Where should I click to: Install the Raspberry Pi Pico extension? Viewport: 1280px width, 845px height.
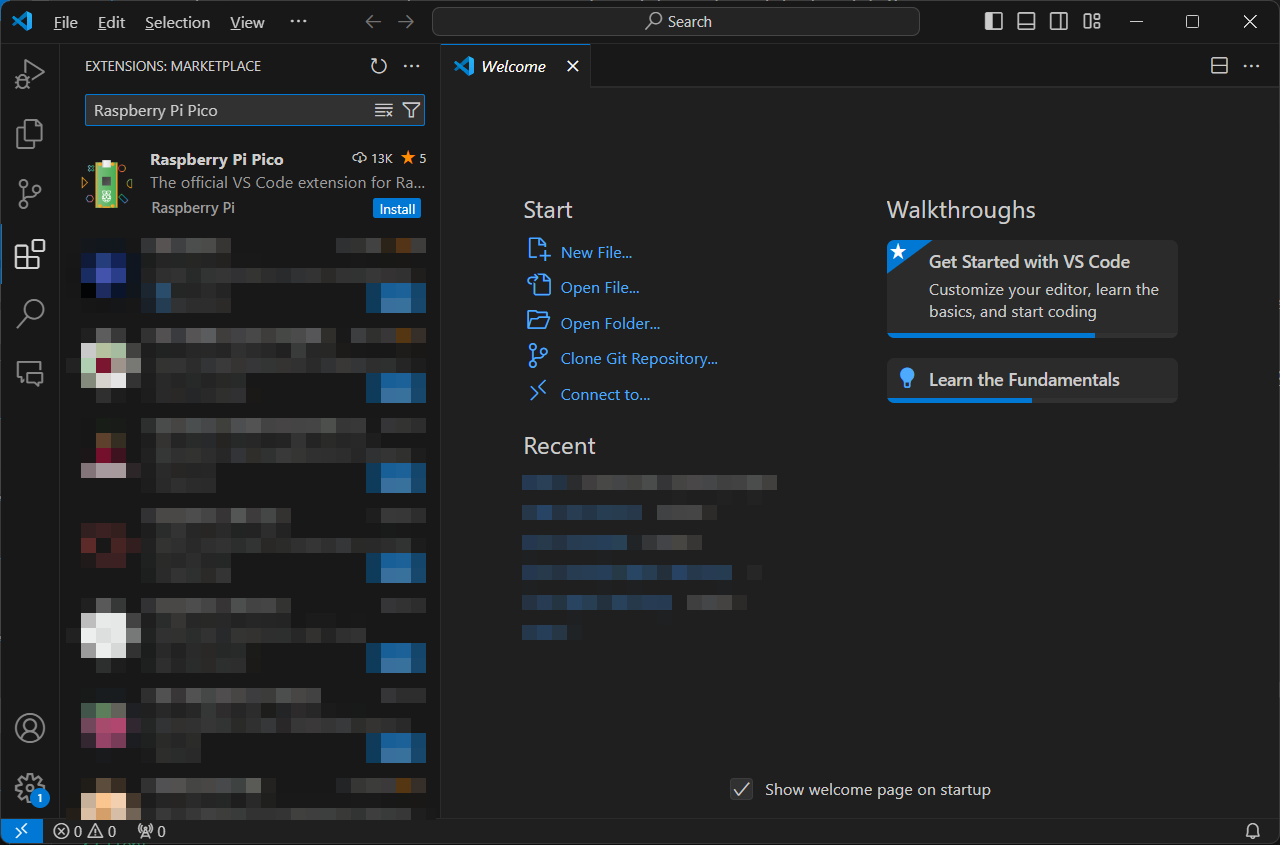coord(397,209)
